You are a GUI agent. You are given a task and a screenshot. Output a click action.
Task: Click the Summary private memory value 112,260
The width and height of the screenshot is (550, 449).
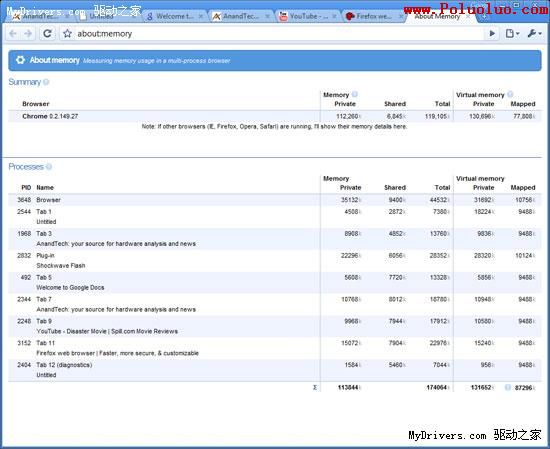pyautogui.click(x=348, y=116)
